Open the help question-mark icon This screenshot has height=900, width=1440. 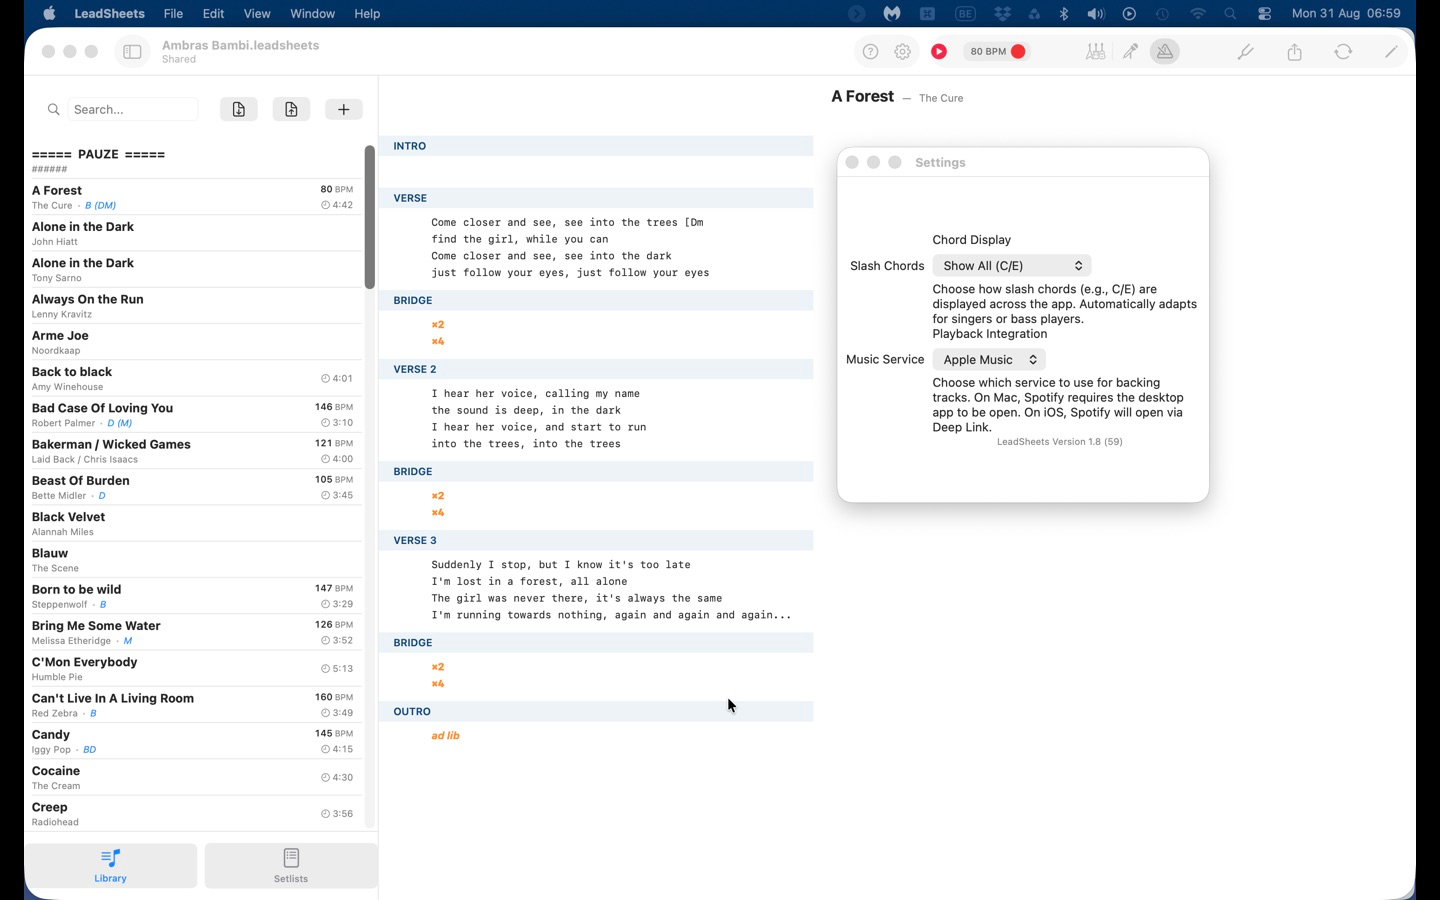(x=870, y=52)
